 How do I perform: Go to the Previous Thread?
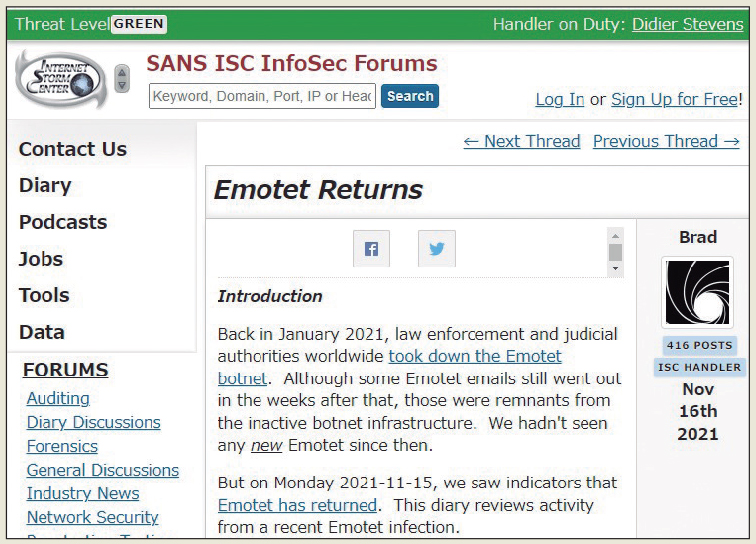(x=666, y=141)
